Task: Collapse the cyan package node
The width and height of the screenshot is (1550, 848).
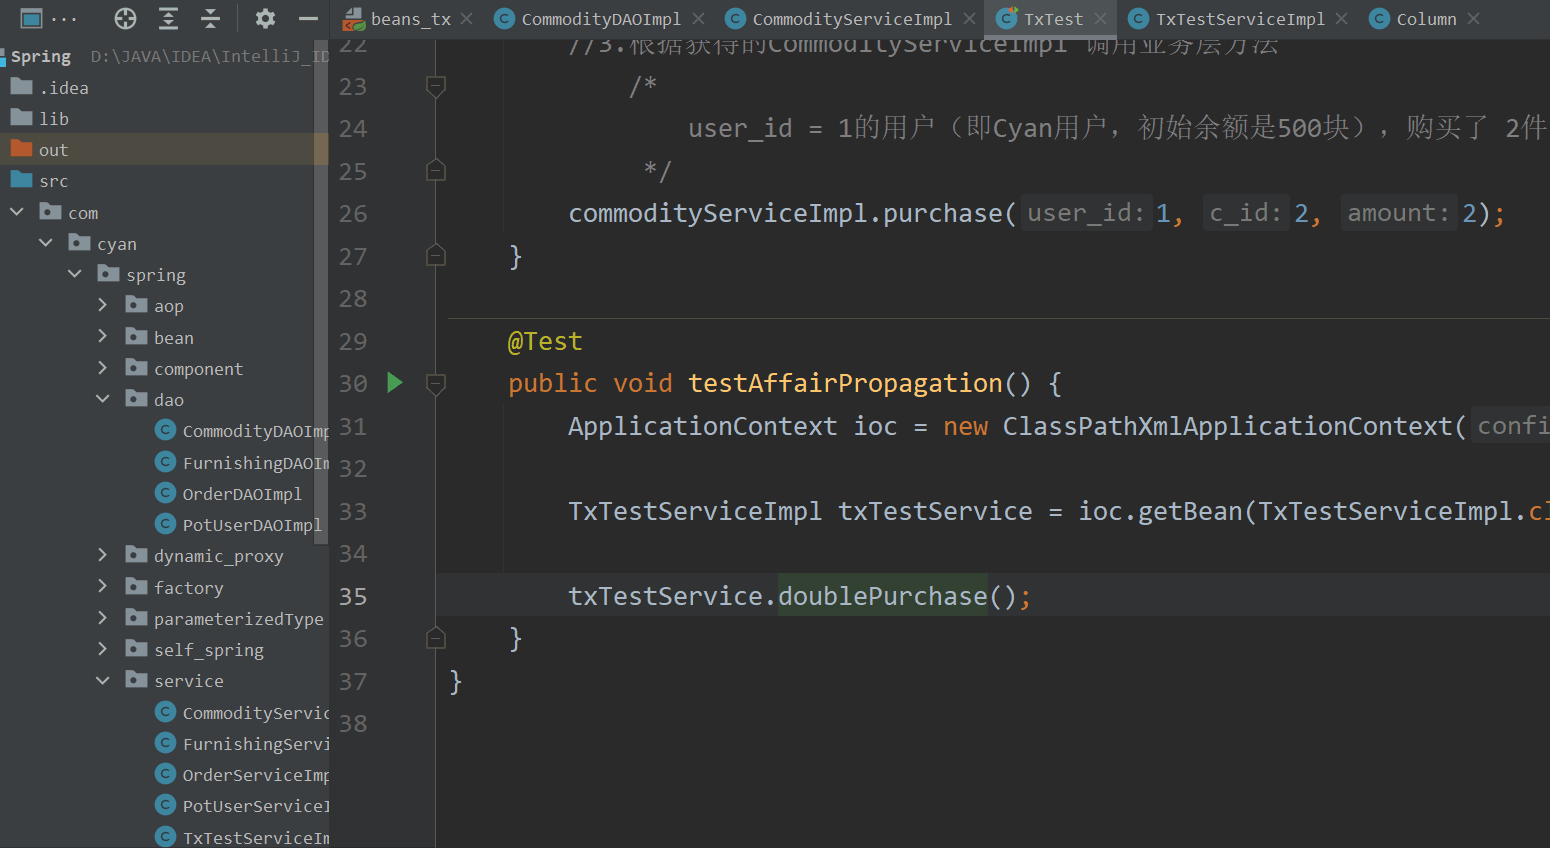Action: [46, 243]
